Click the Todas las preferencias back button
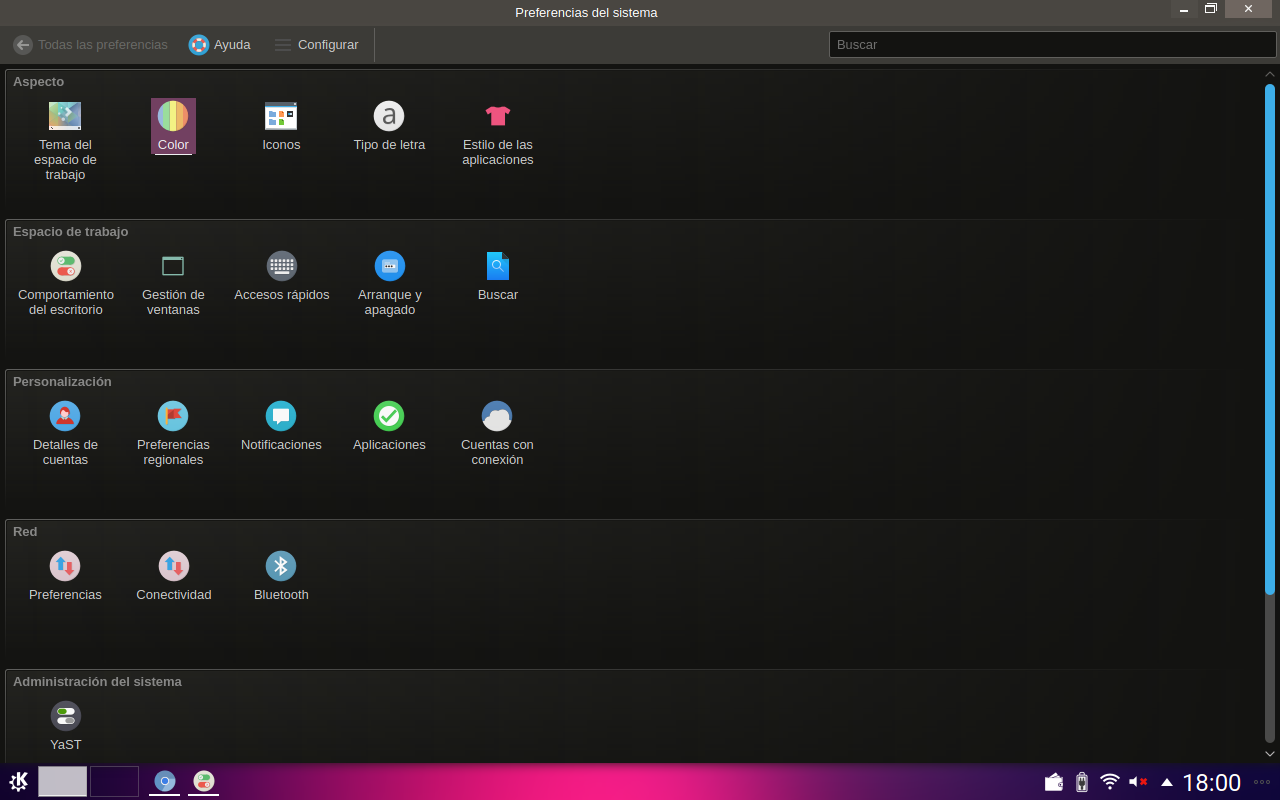This screenshot has width=1280, height=800. point(90,45)
